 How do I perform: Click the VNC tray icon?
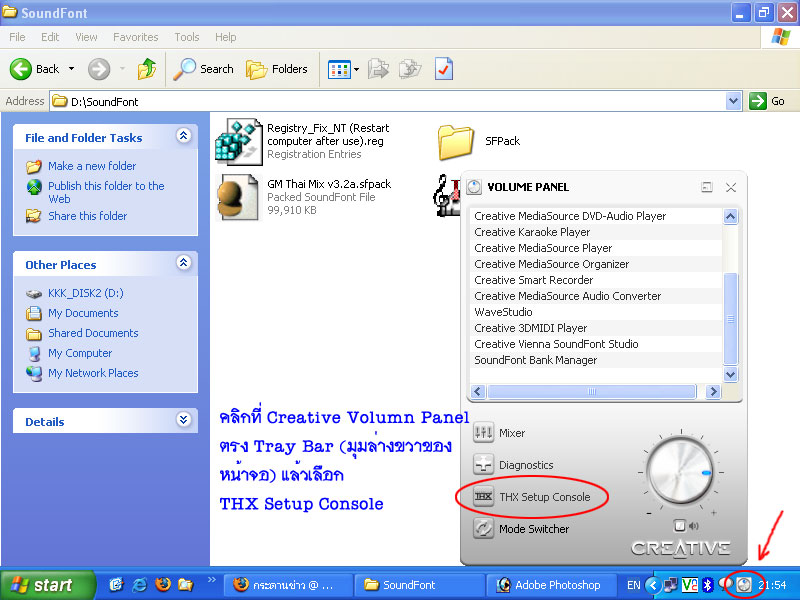coord(690,585)
